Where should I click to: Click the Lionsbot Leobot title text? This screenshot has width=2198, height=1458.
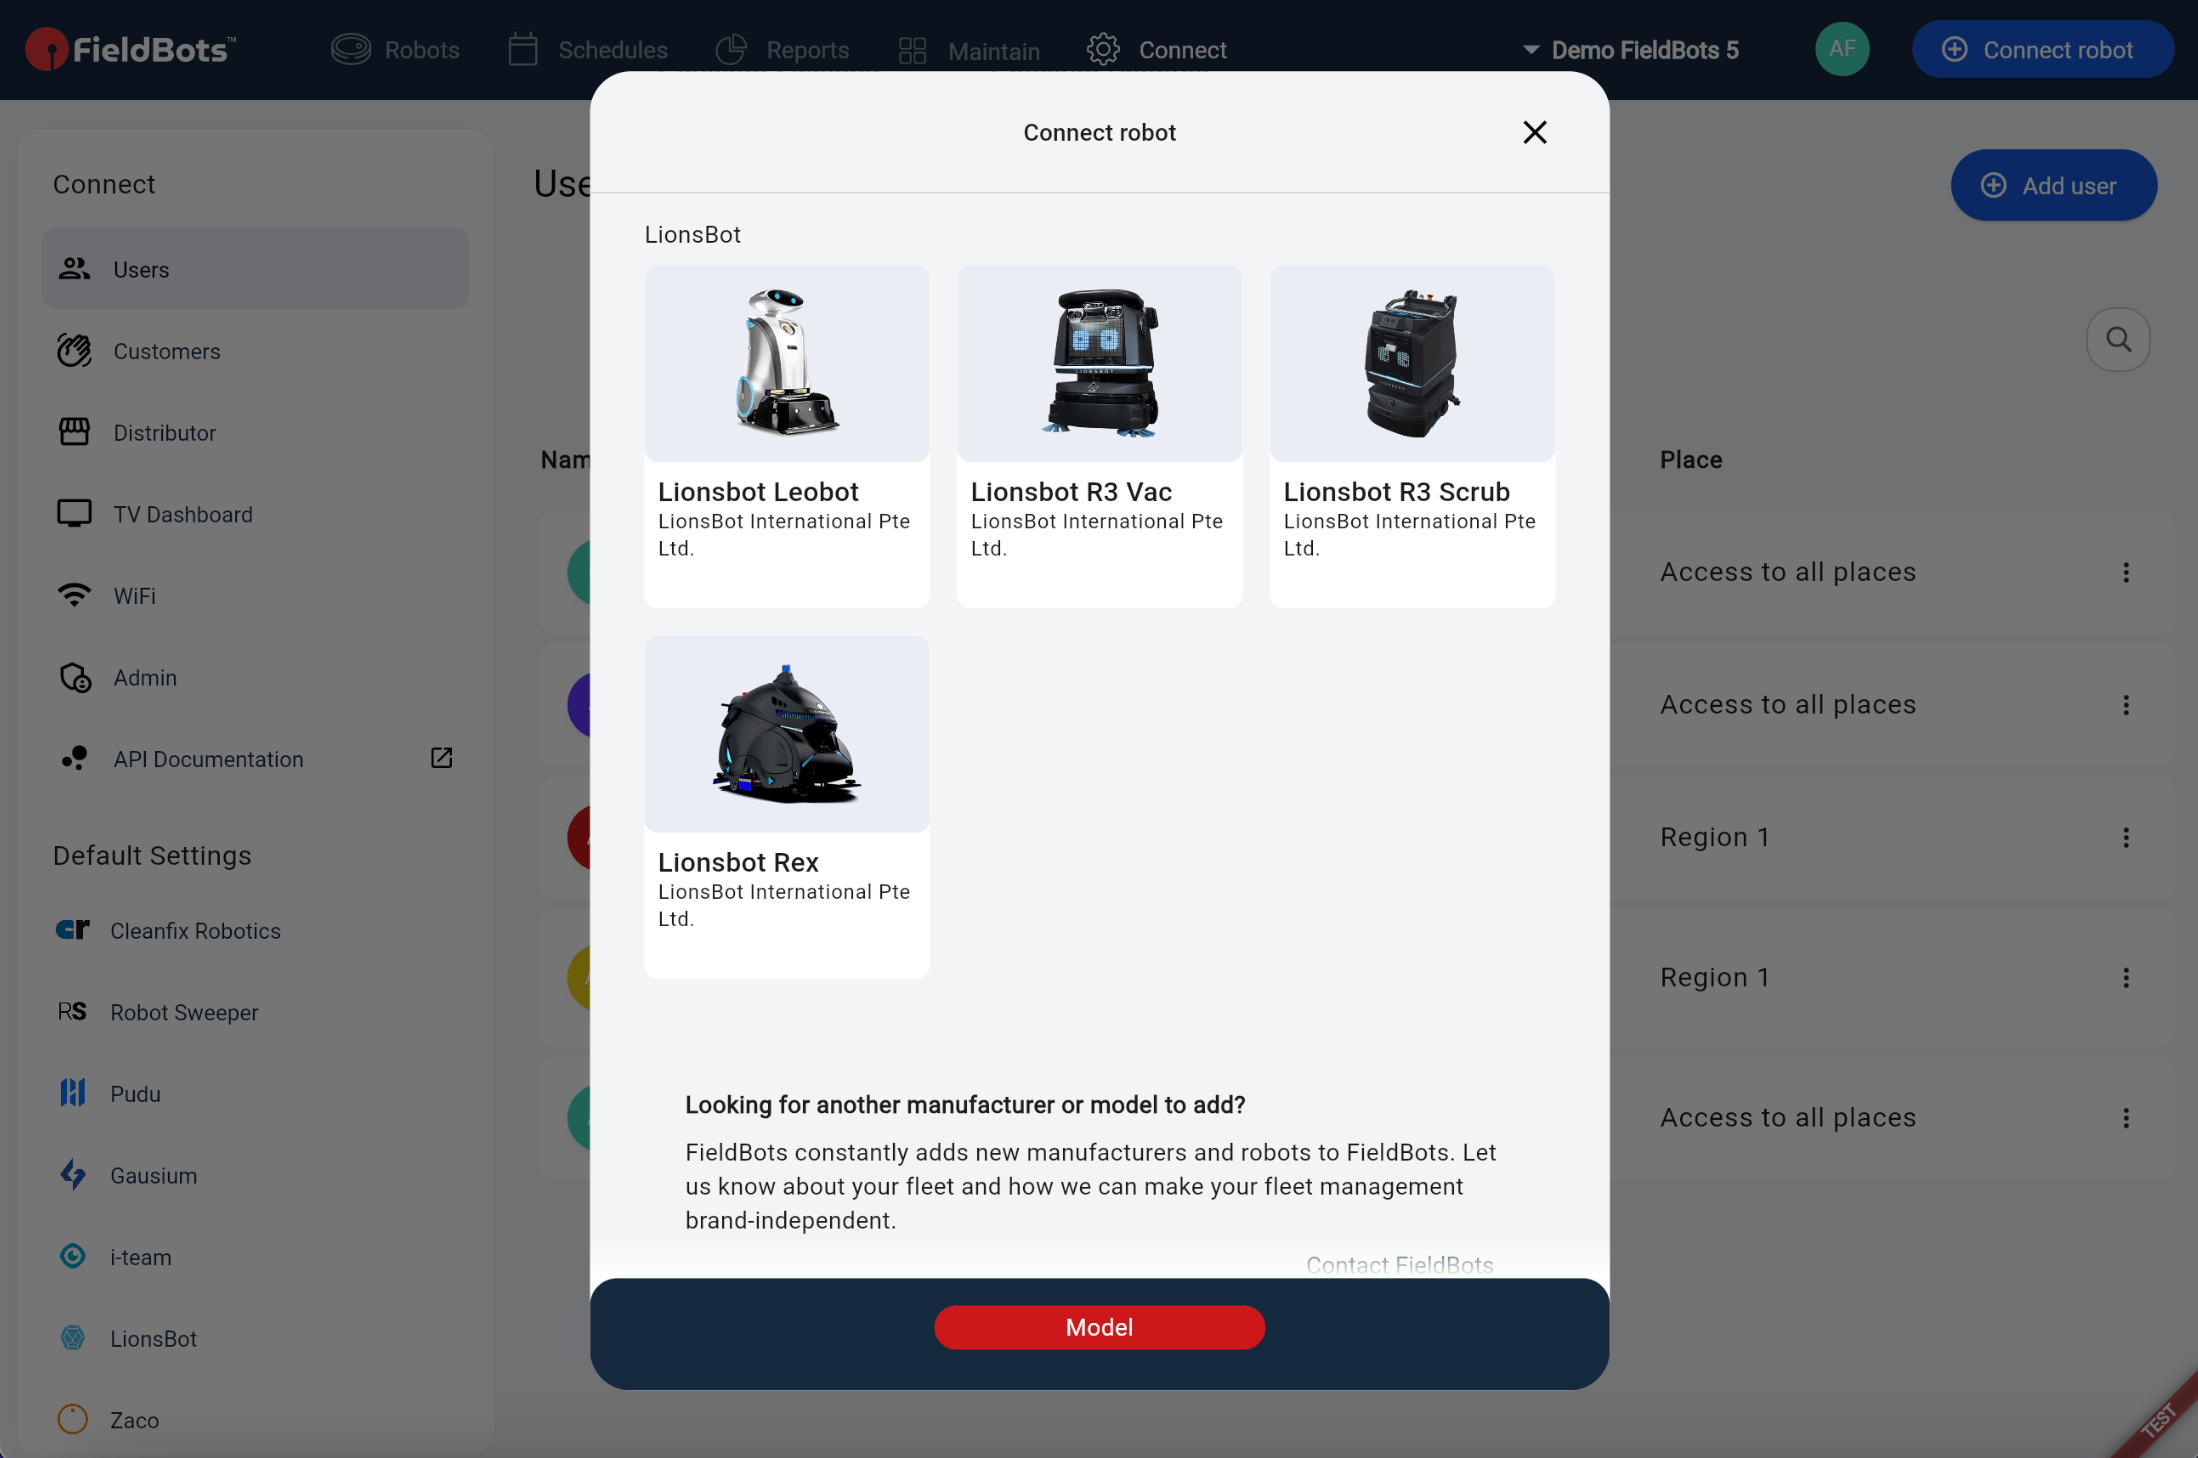pos(758,492)
